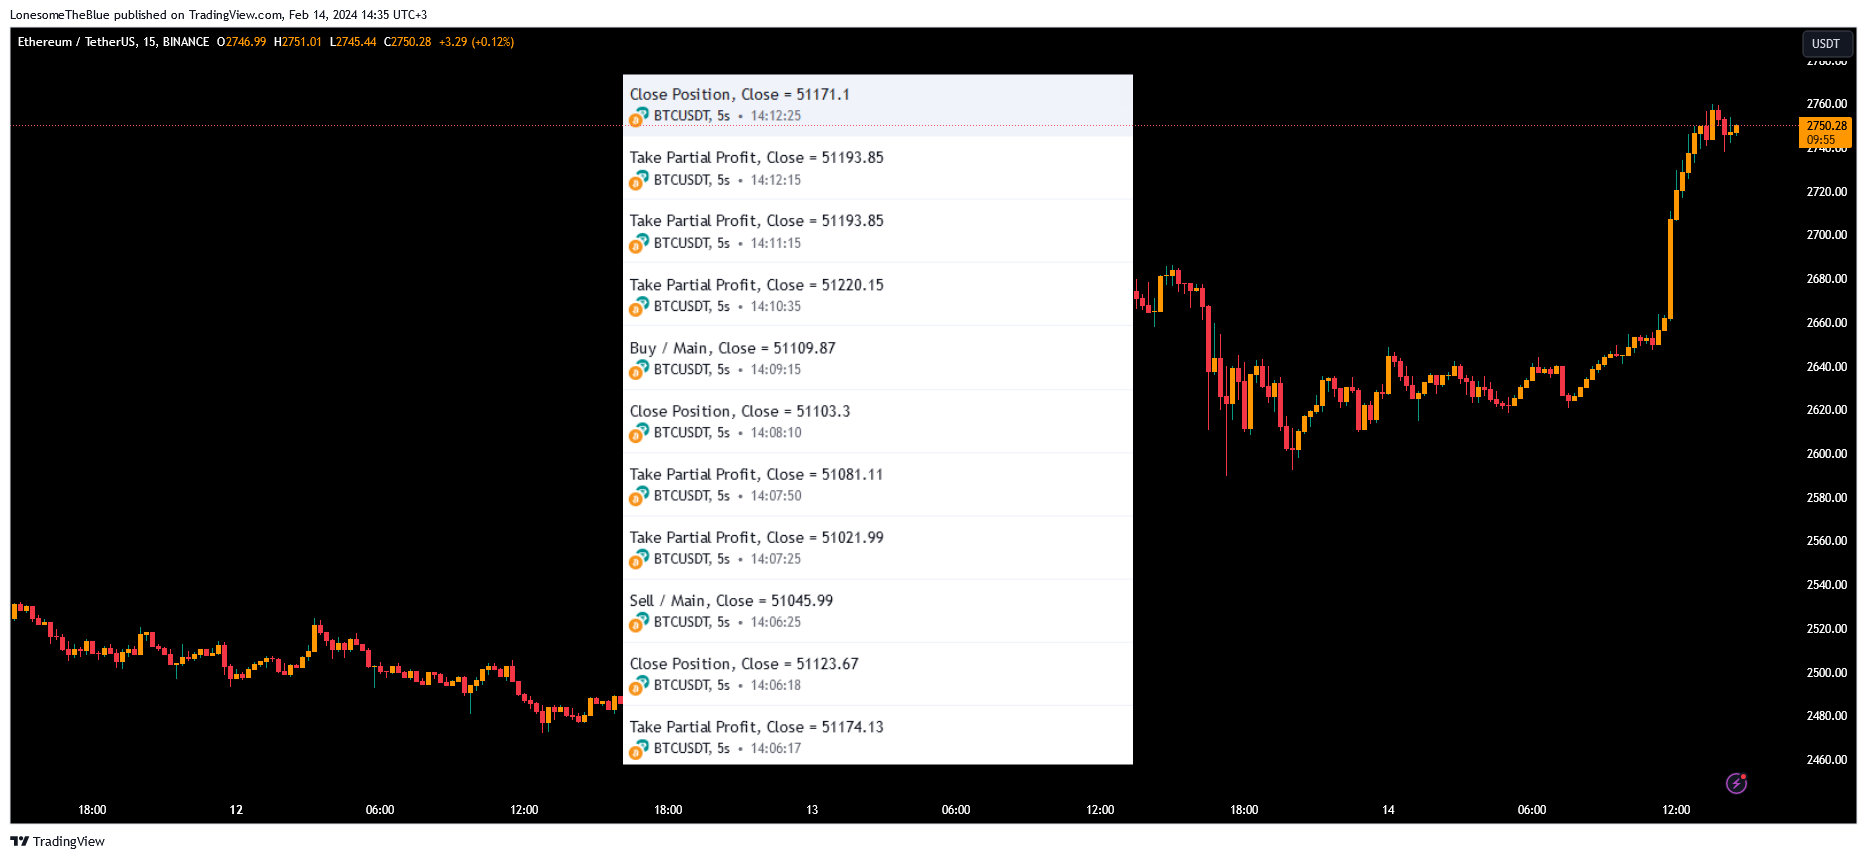The width and height of the screenshot is (1867, 859).
Task: Click the BTCUSDT icon in the 14:06:18 alert row
Action: tap(638, 685)
